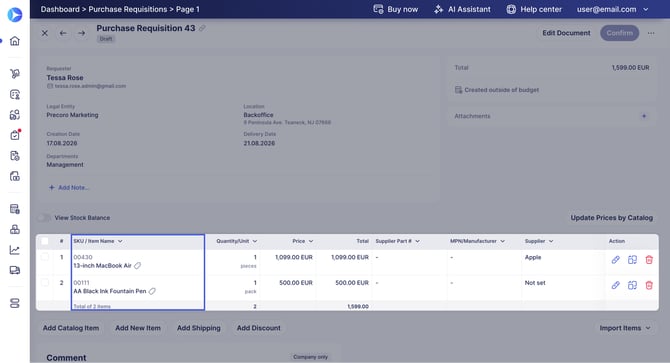Check the row 2 Fountain Pen checkbox
670x363 pixels.
44,283
